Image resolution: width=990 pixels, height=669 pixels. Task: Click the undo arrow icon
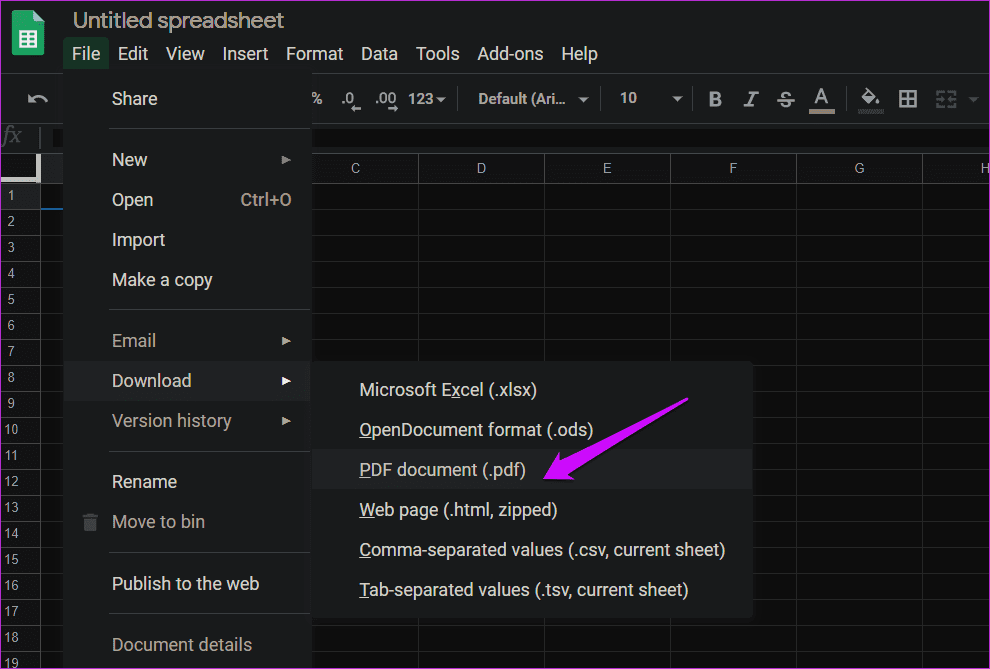click(38, 99)
